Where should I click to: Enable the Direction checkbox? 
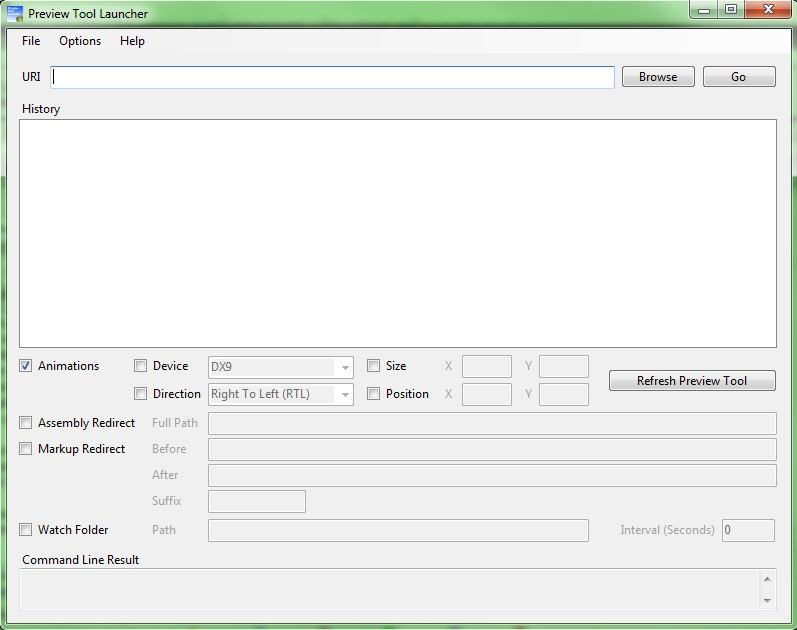(140, 394)
